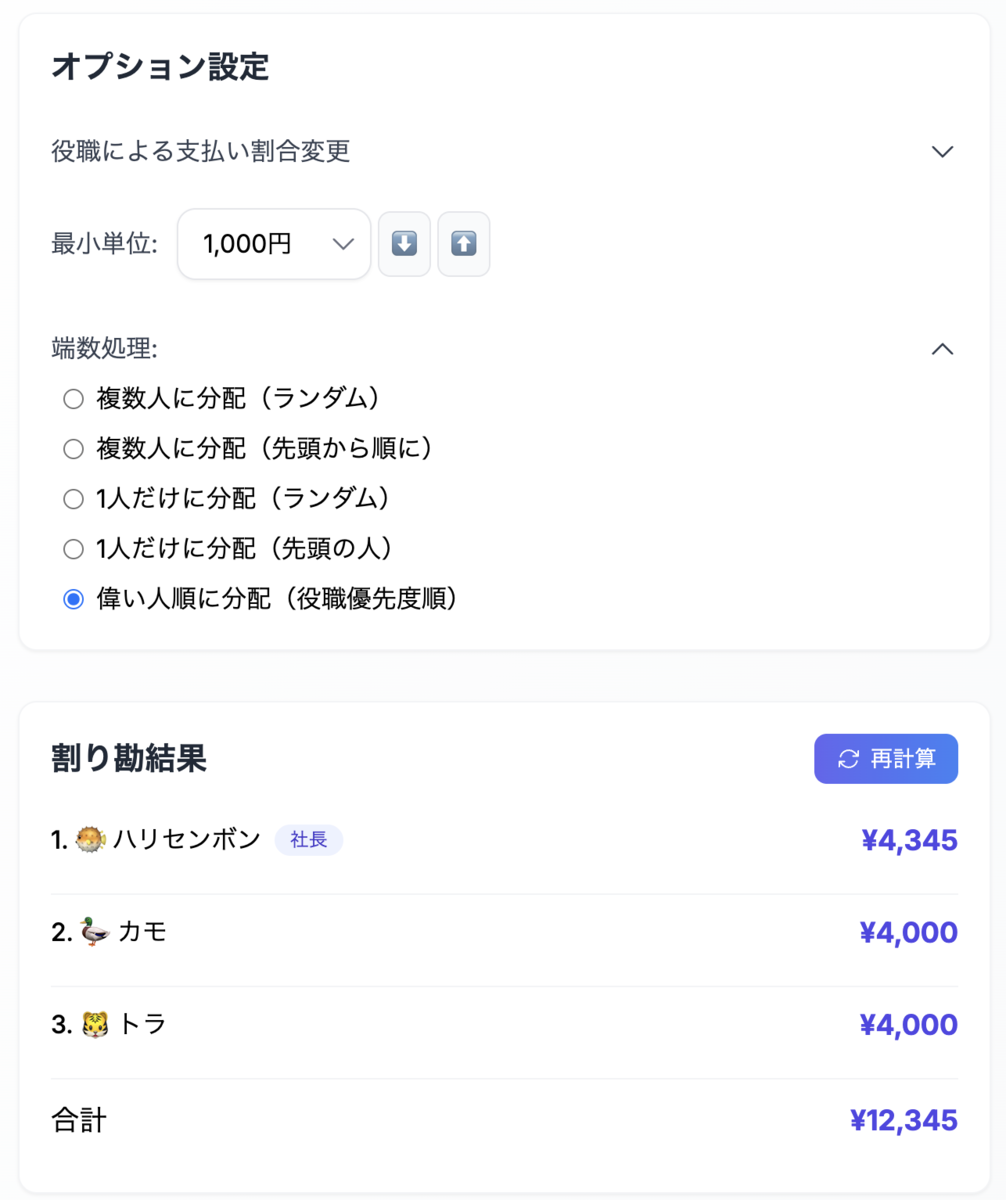Choose 1人だけに分配（先頭の人）option

[73, 549]
